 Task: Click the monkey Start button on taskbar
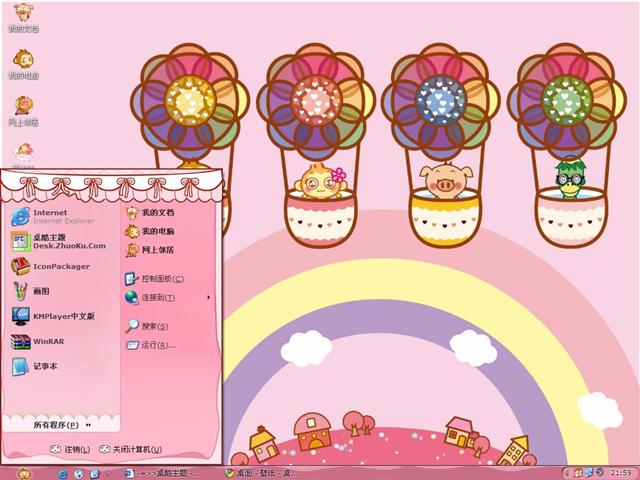pyautogui.click(x=24, y=473)
